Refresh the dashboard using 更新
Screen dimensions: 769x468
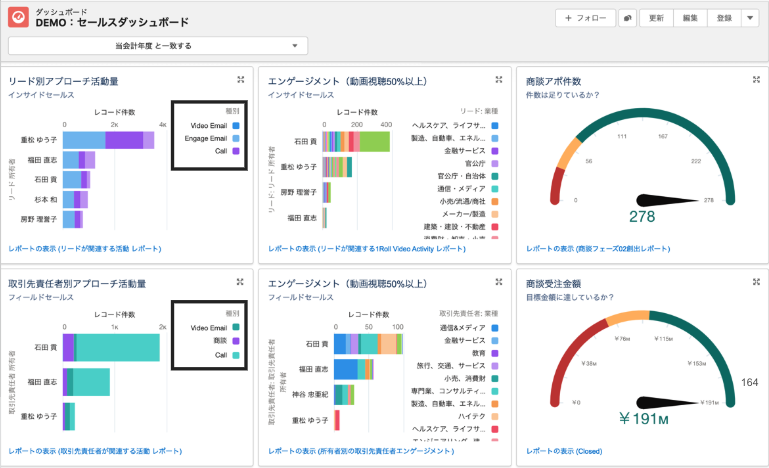656,18
